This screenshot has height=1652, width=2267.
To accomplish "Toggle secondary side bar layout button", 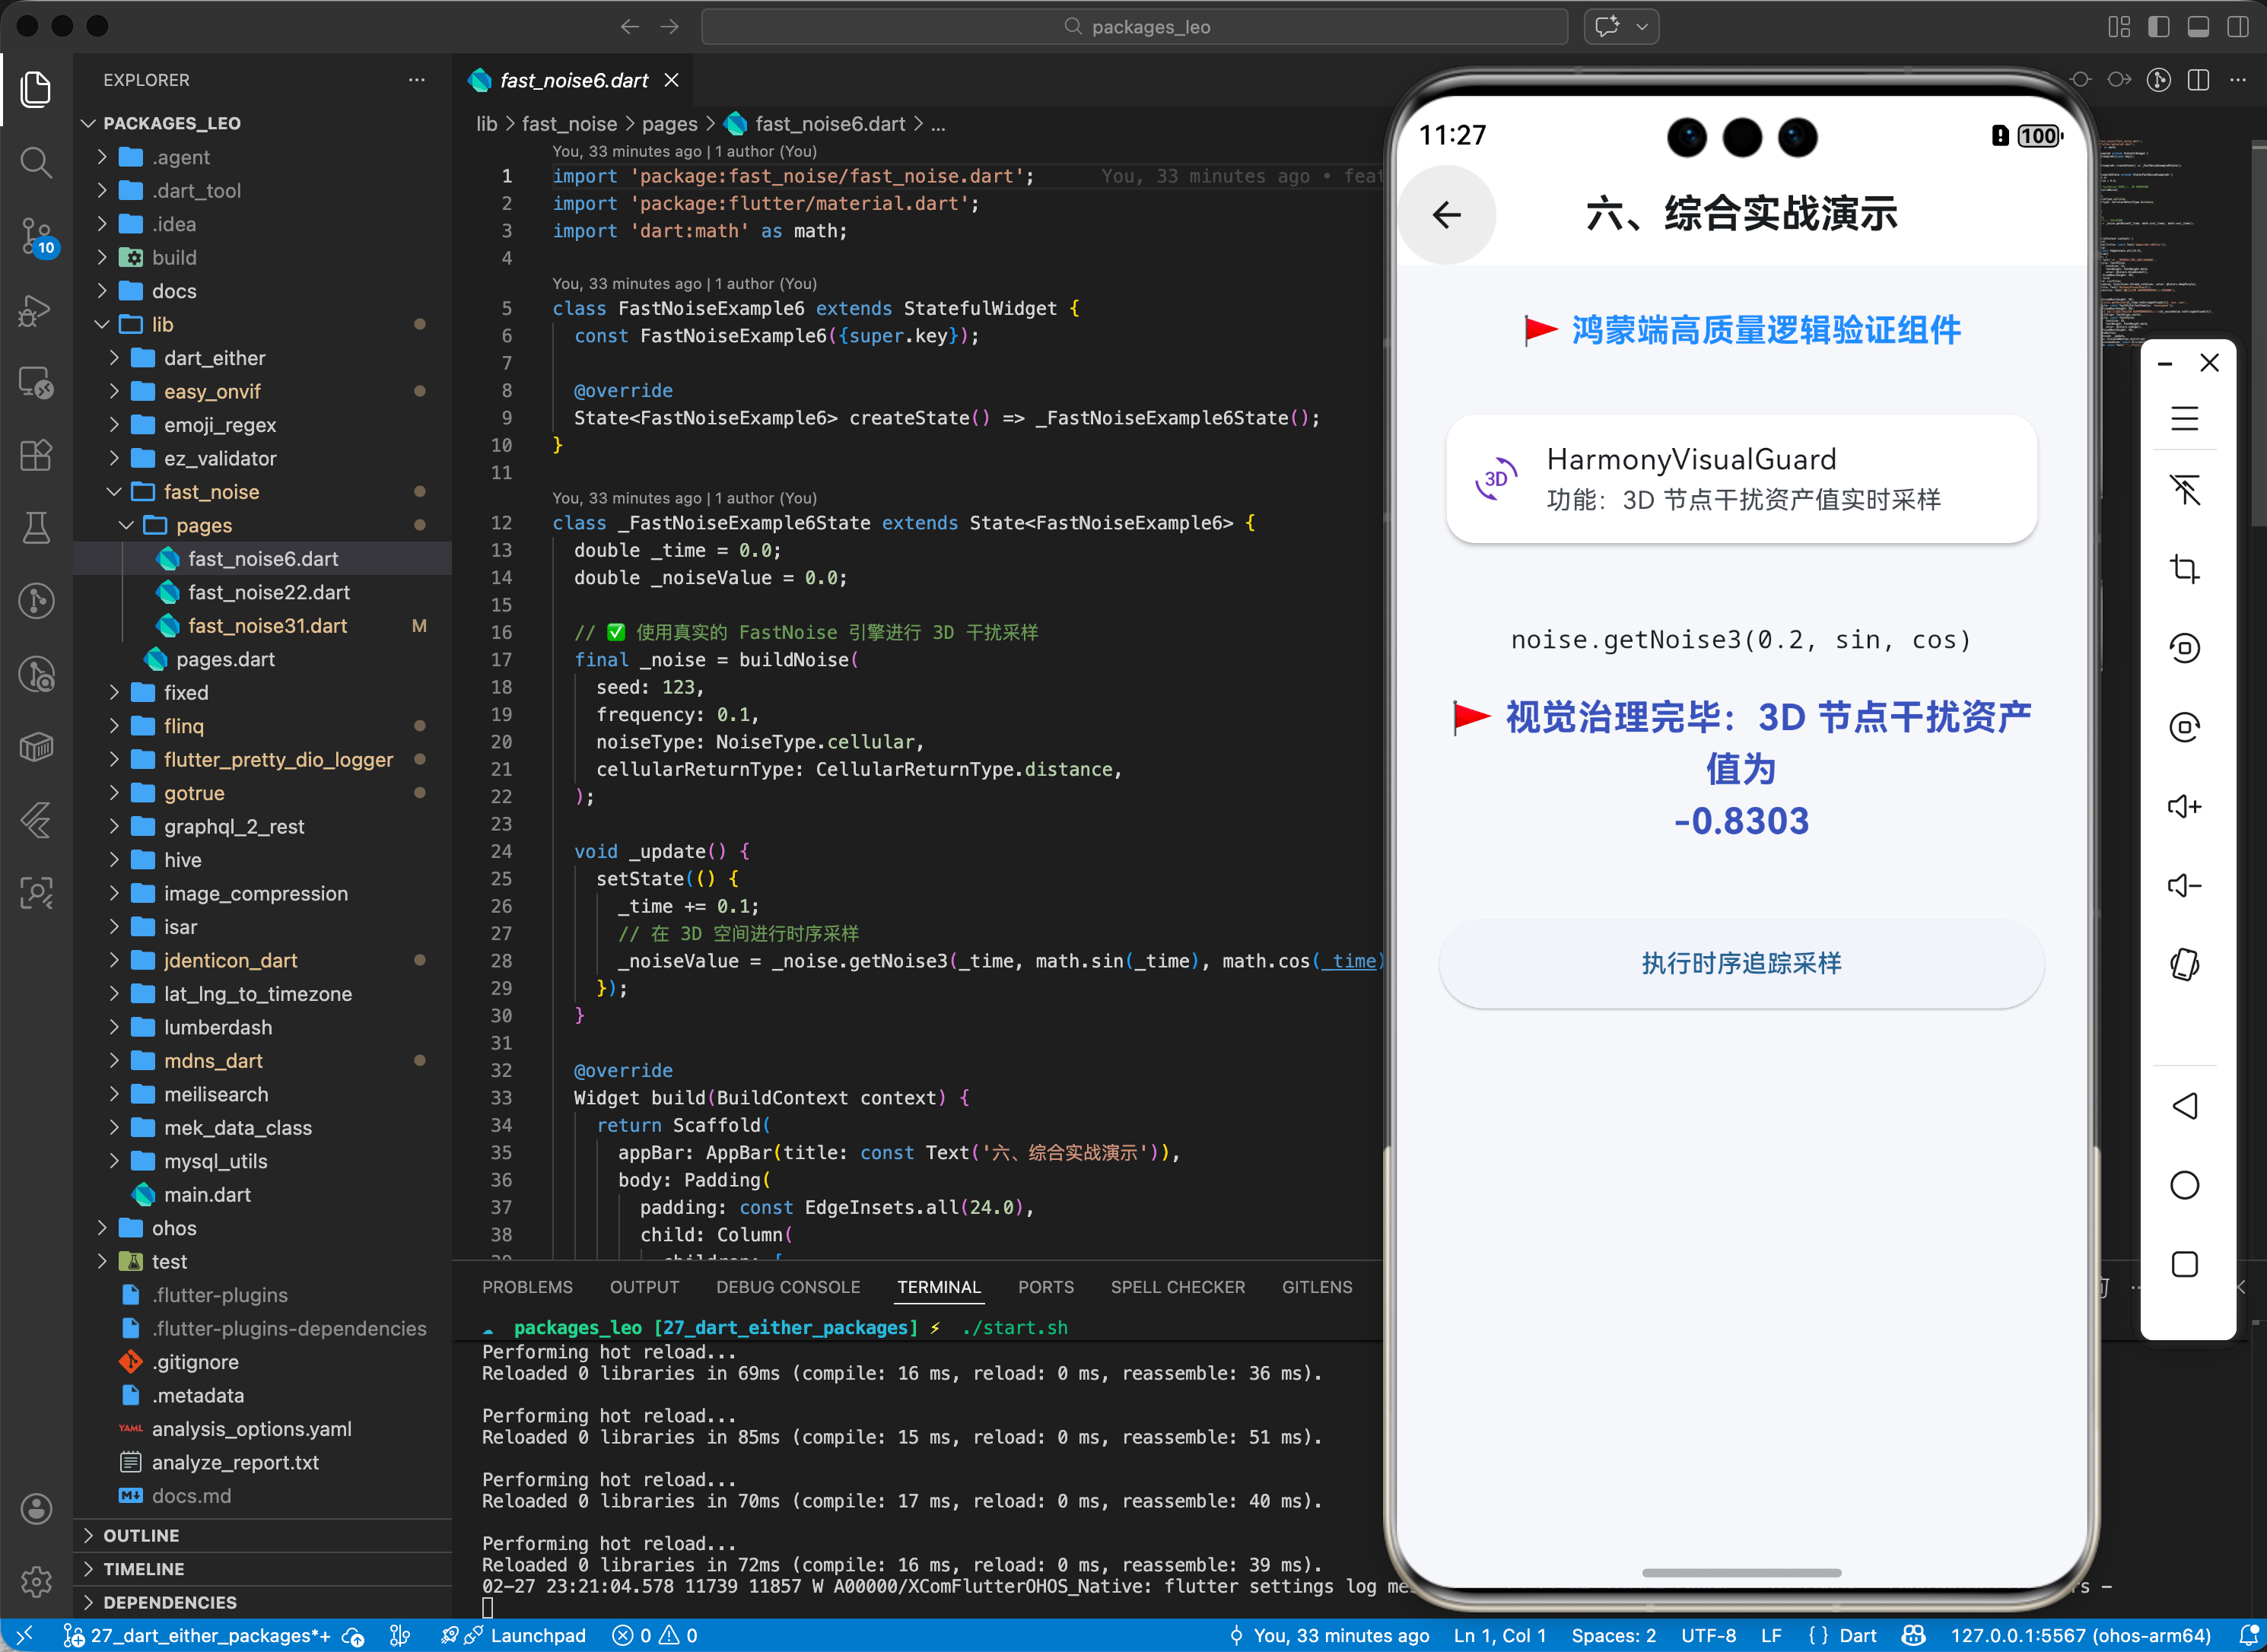I will tap(2237, 27).
